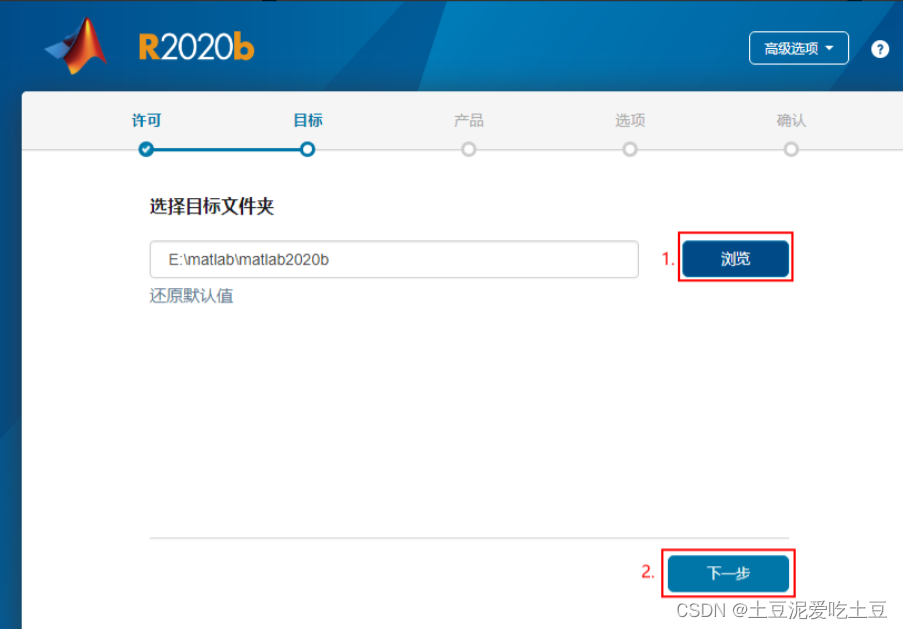This screenshot has width=903, height=629.
Task: Select the 确认 step label
Action: coord(791,120)
